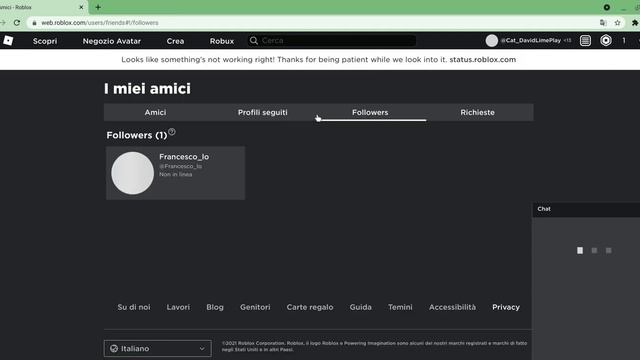Open the Genitori footer link

click(255, 307)
